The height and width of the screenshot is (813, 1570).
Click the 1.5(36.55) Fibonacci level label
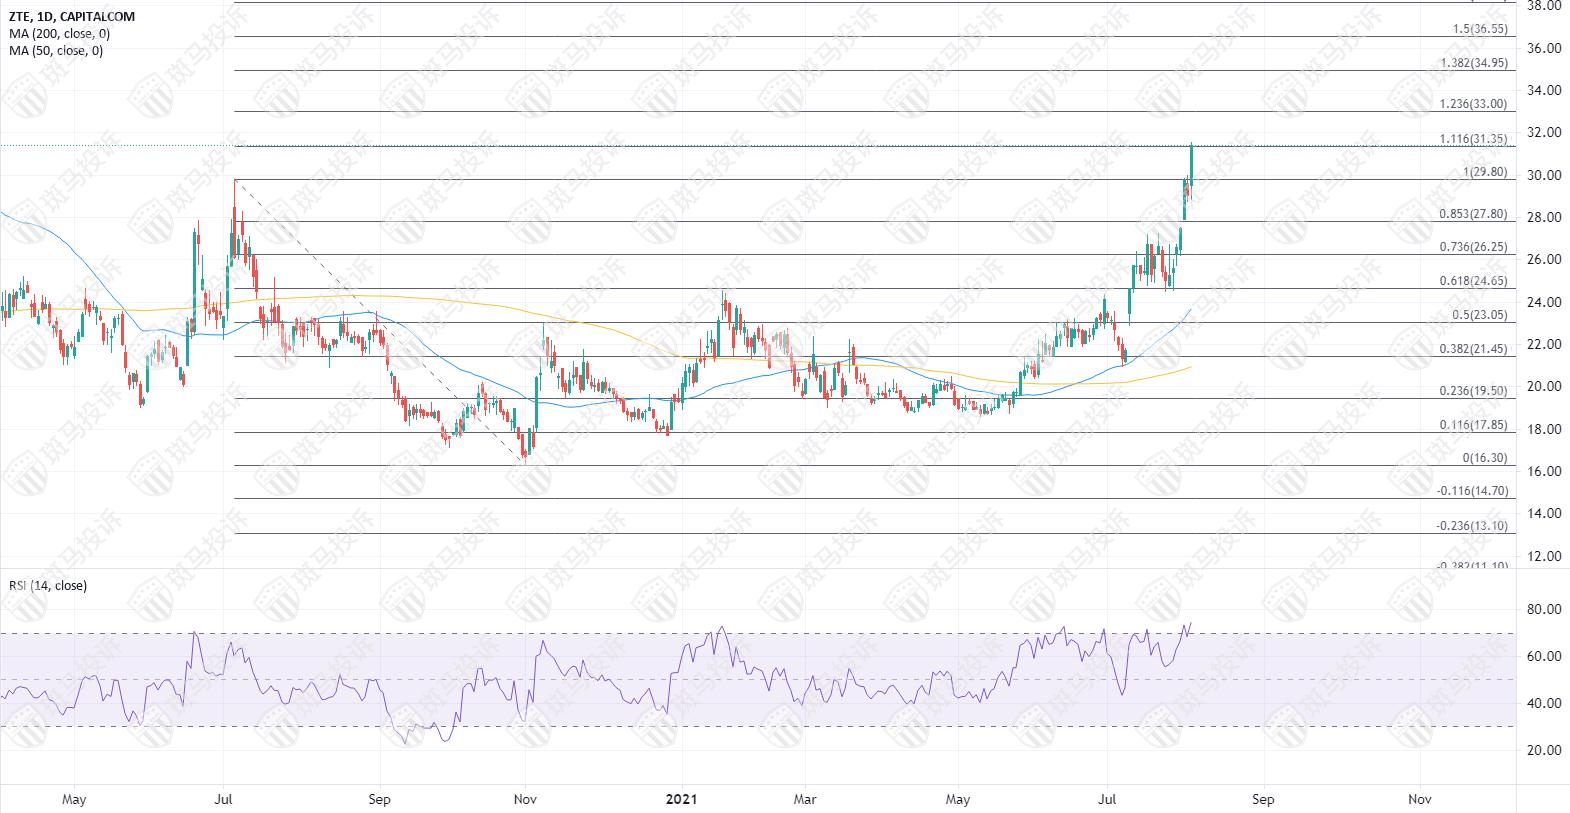[1479, 29]
